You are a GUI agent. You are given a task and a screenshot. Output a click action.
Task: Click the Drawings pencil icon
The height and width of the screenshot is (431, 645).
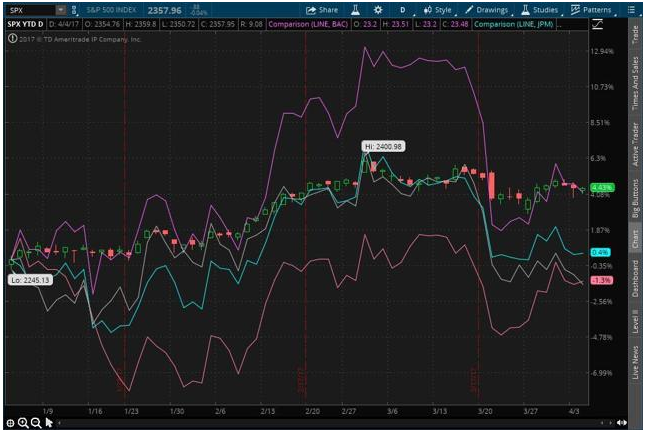click(x=483, y=9)
